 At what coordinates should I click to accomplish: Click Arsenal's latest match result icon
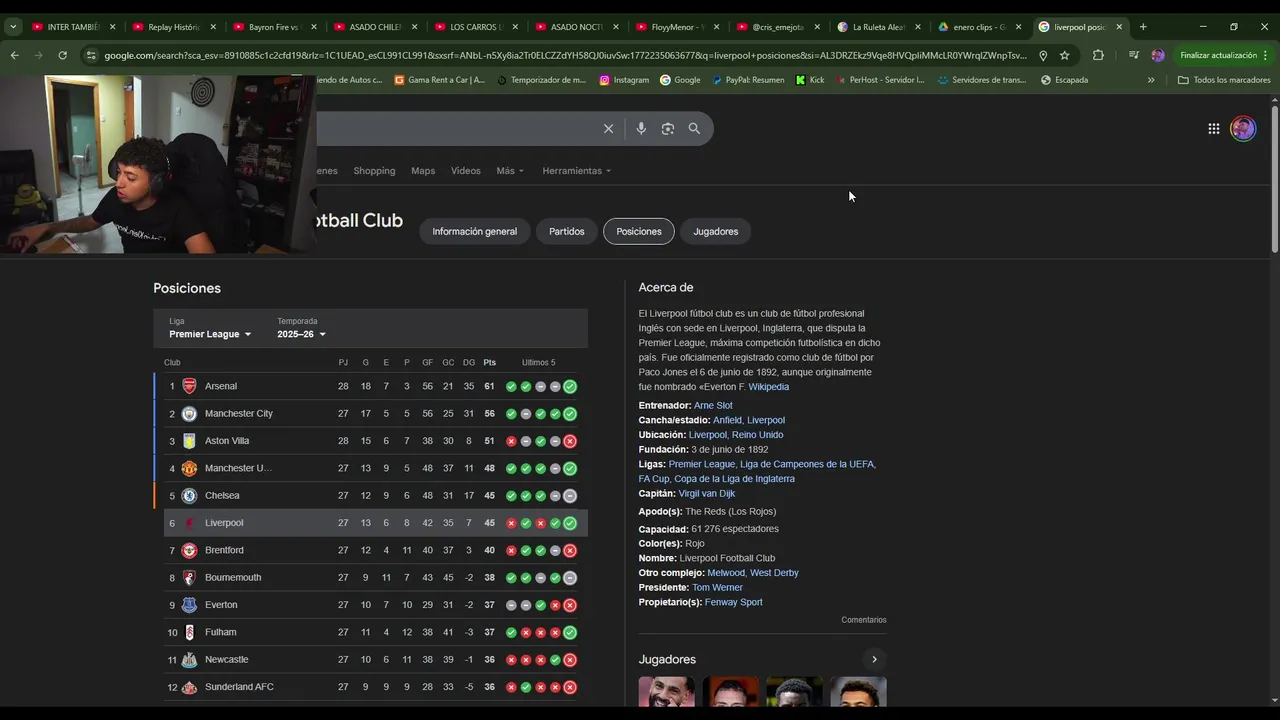570,386
